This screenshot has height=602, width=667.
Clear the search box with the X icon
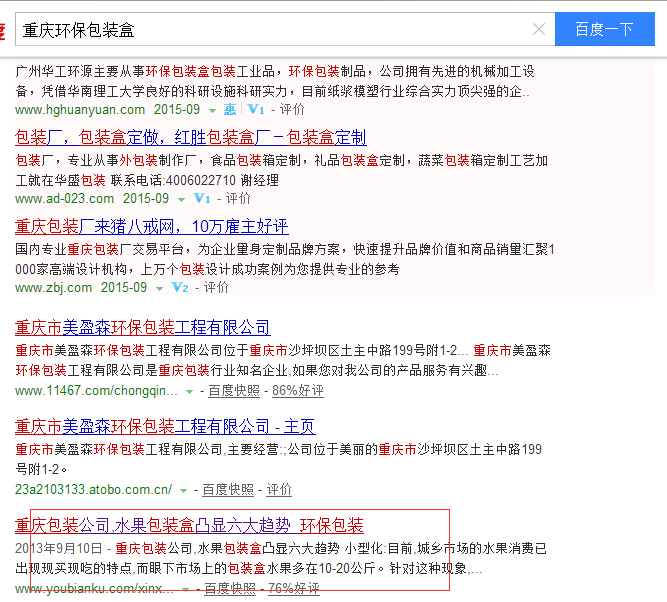tap(539, 29)
